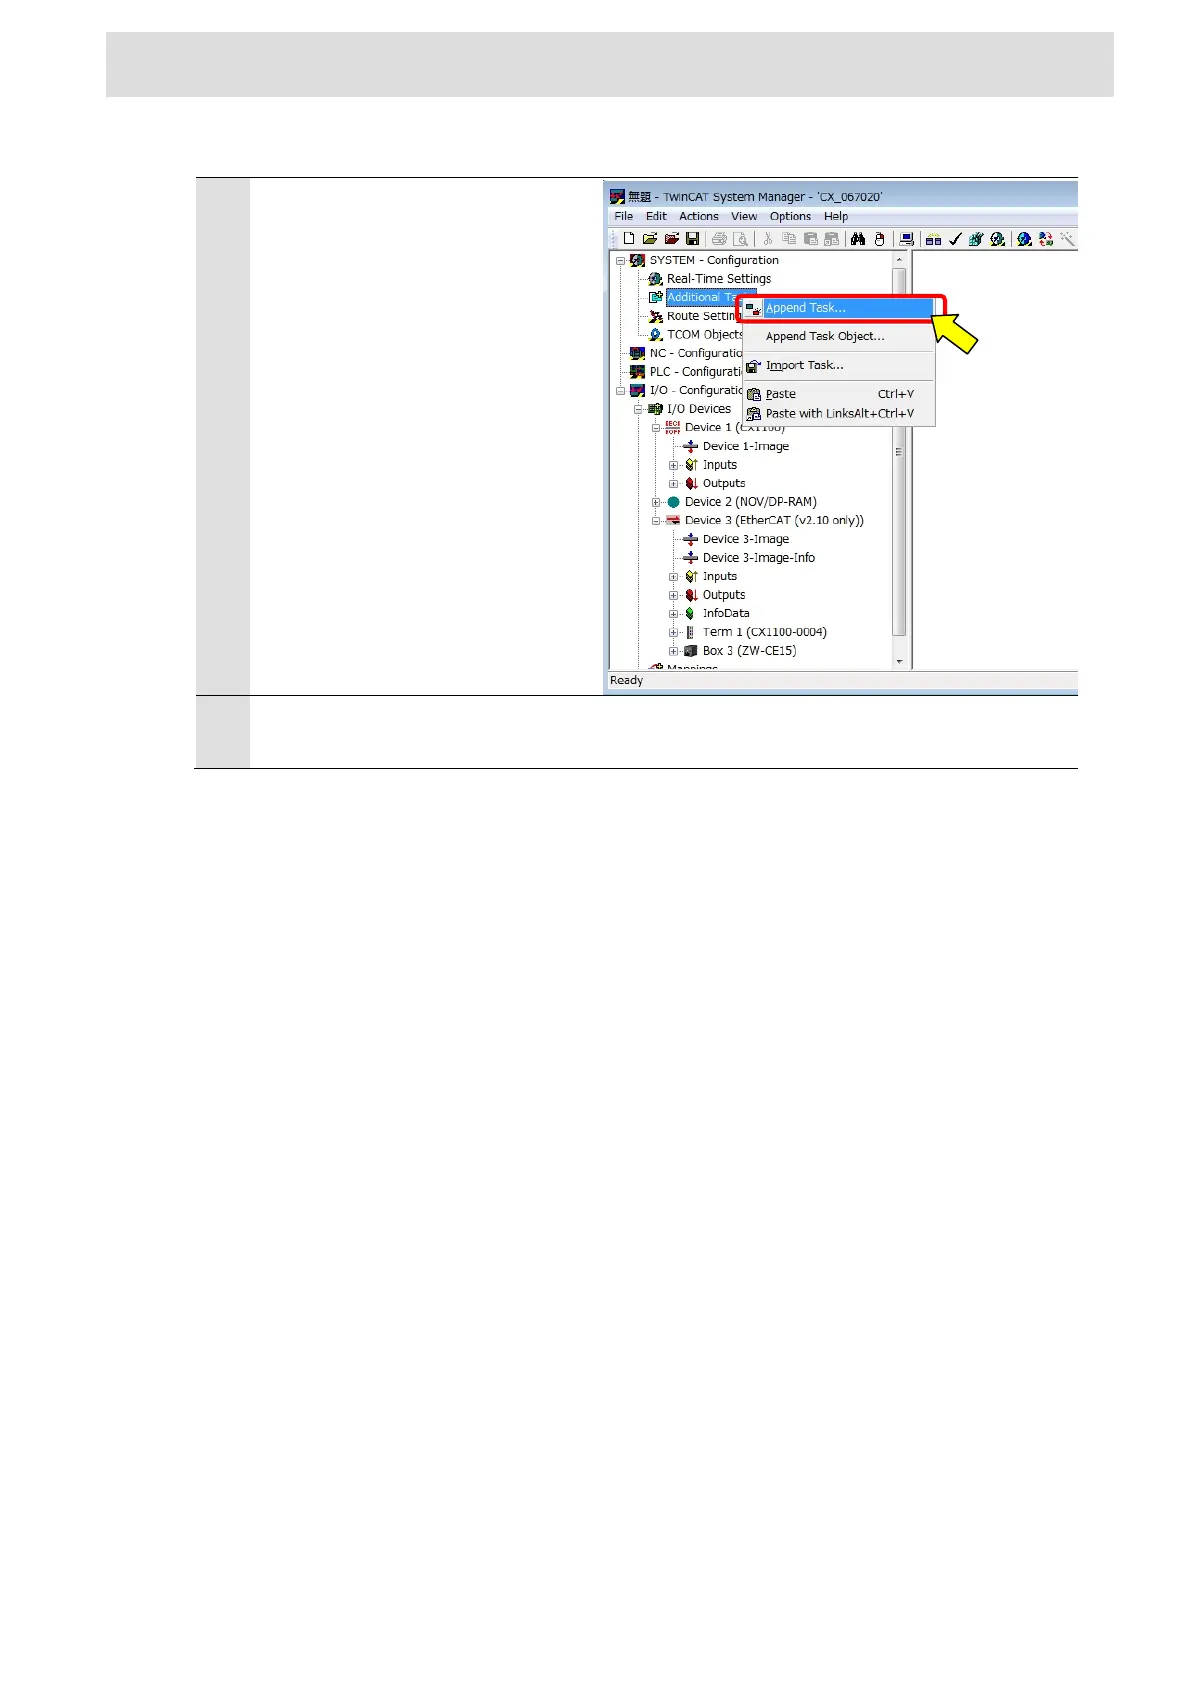This screenshot has height=1684, width=1191.
Task: Click the mouse toolbar icon
Action: [879, 239]
